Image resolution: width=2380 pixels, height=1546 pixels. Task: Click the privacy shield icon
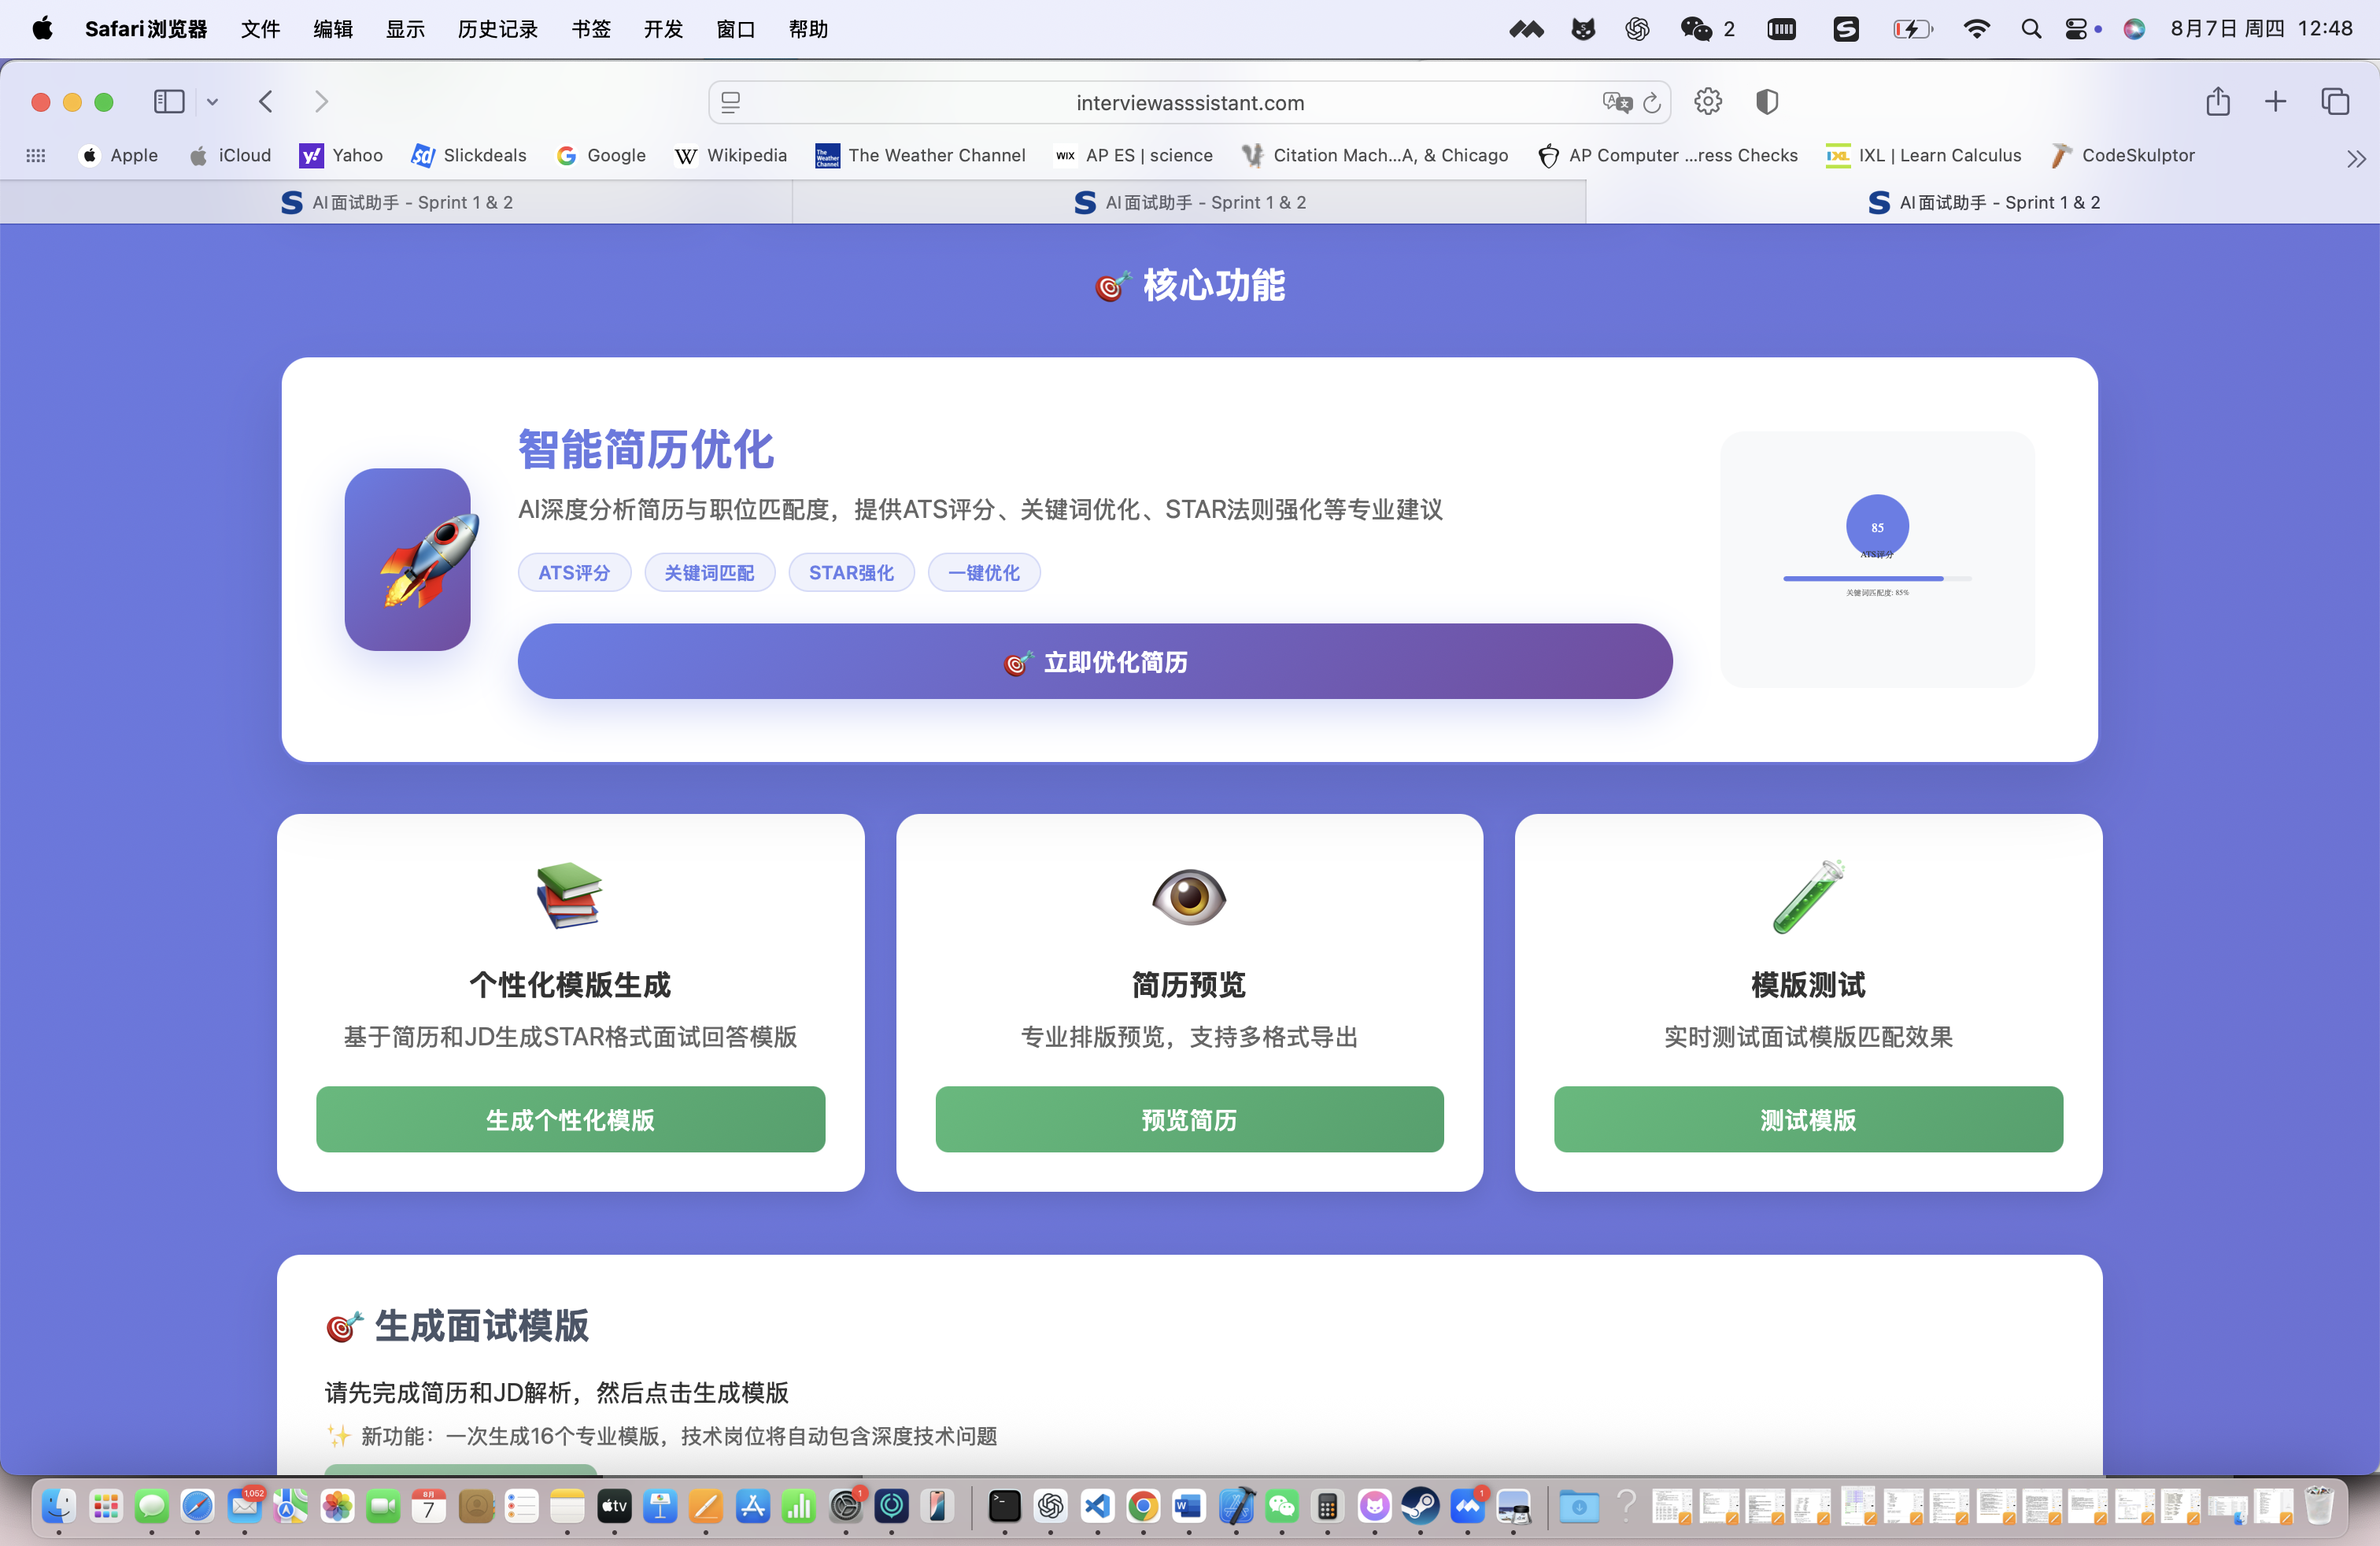1767,102
